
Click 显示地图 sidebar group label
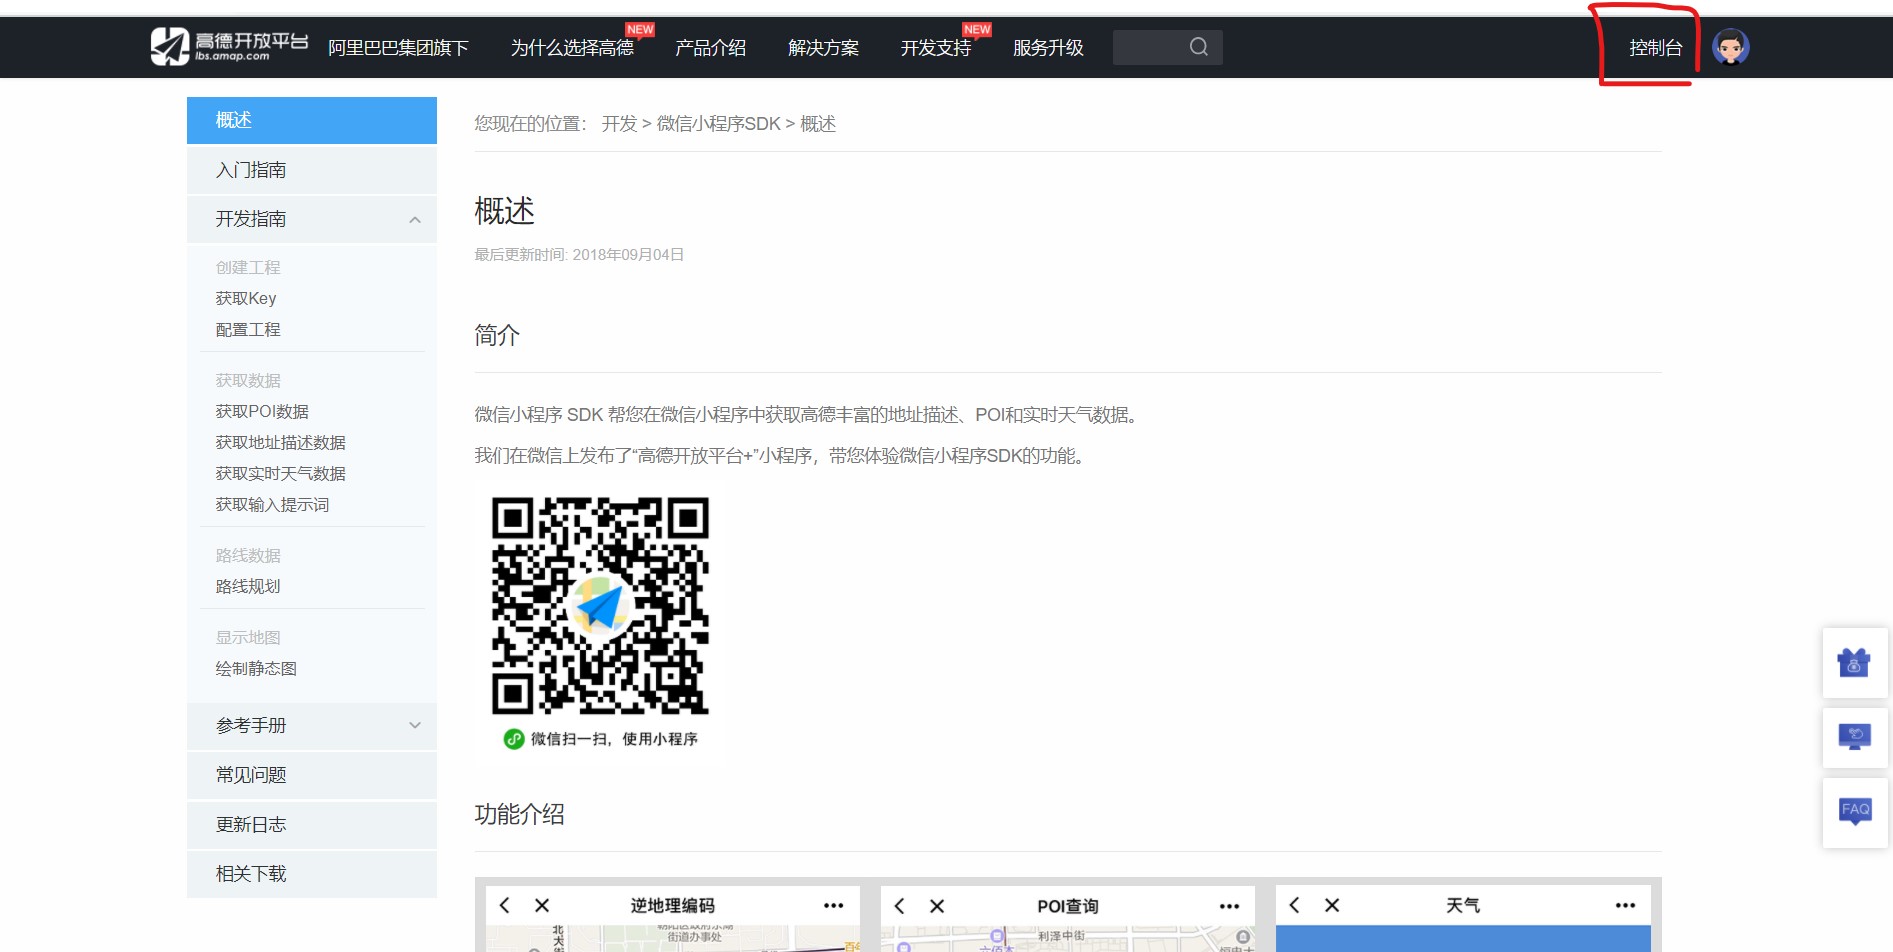(248, 637)
